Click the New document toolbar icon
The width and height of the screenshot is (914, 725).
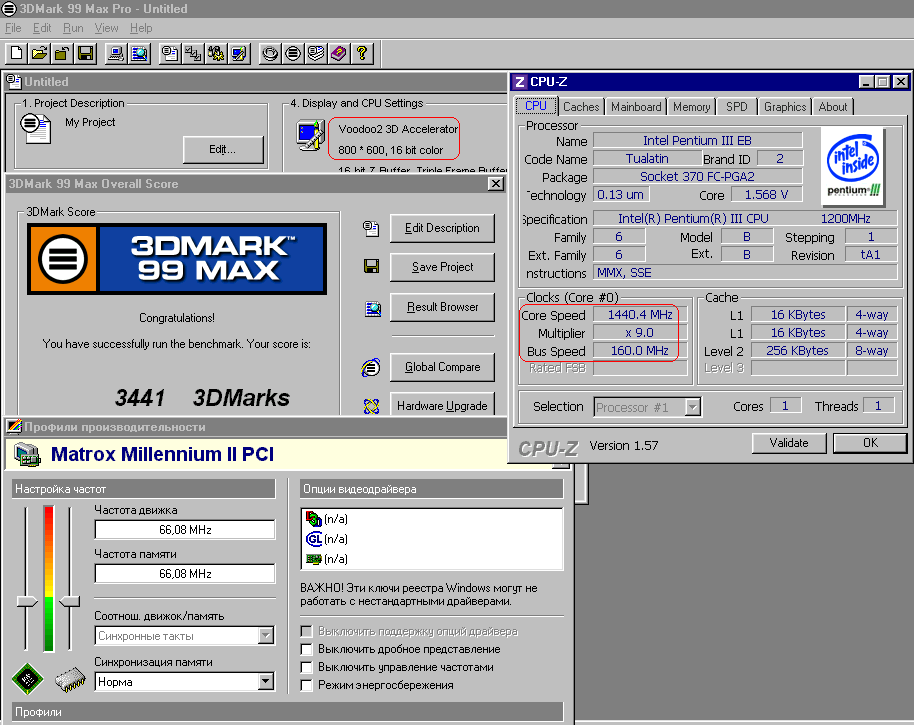coord(17,54)
